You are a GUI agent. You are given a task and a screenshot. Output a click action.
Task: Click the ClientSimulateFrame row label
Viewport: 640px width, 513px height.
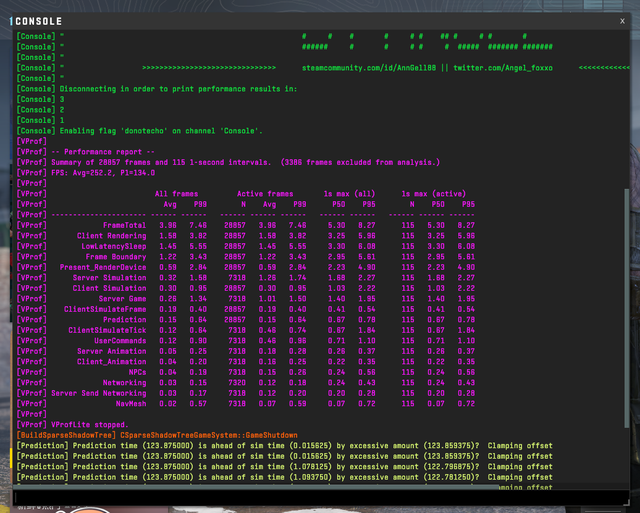pos(105,309)
